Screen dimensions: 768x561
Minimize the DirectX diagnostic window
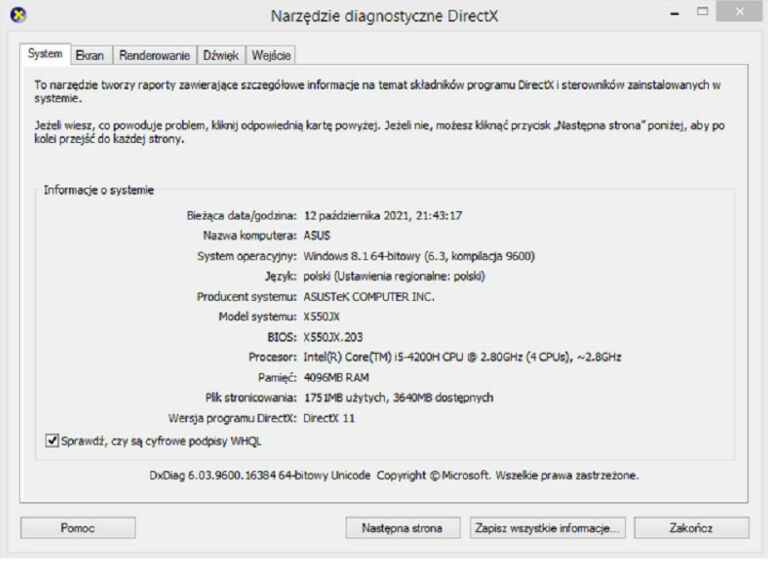(x=674, y=13)
